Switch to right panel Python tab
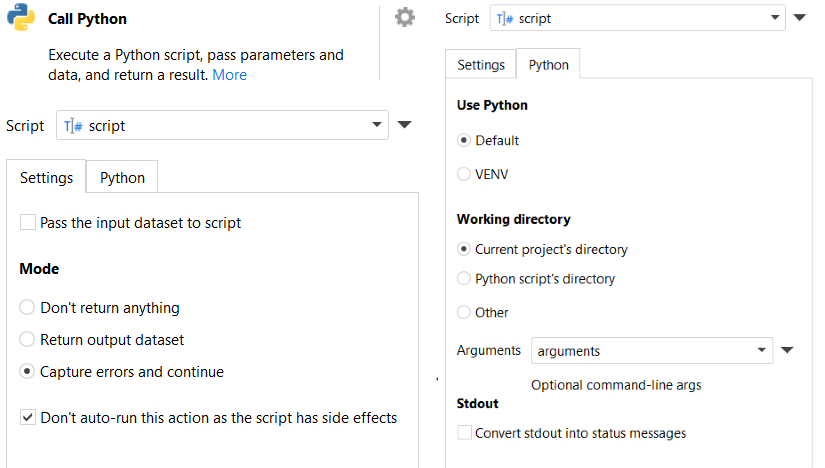 (x=548, y=65)
